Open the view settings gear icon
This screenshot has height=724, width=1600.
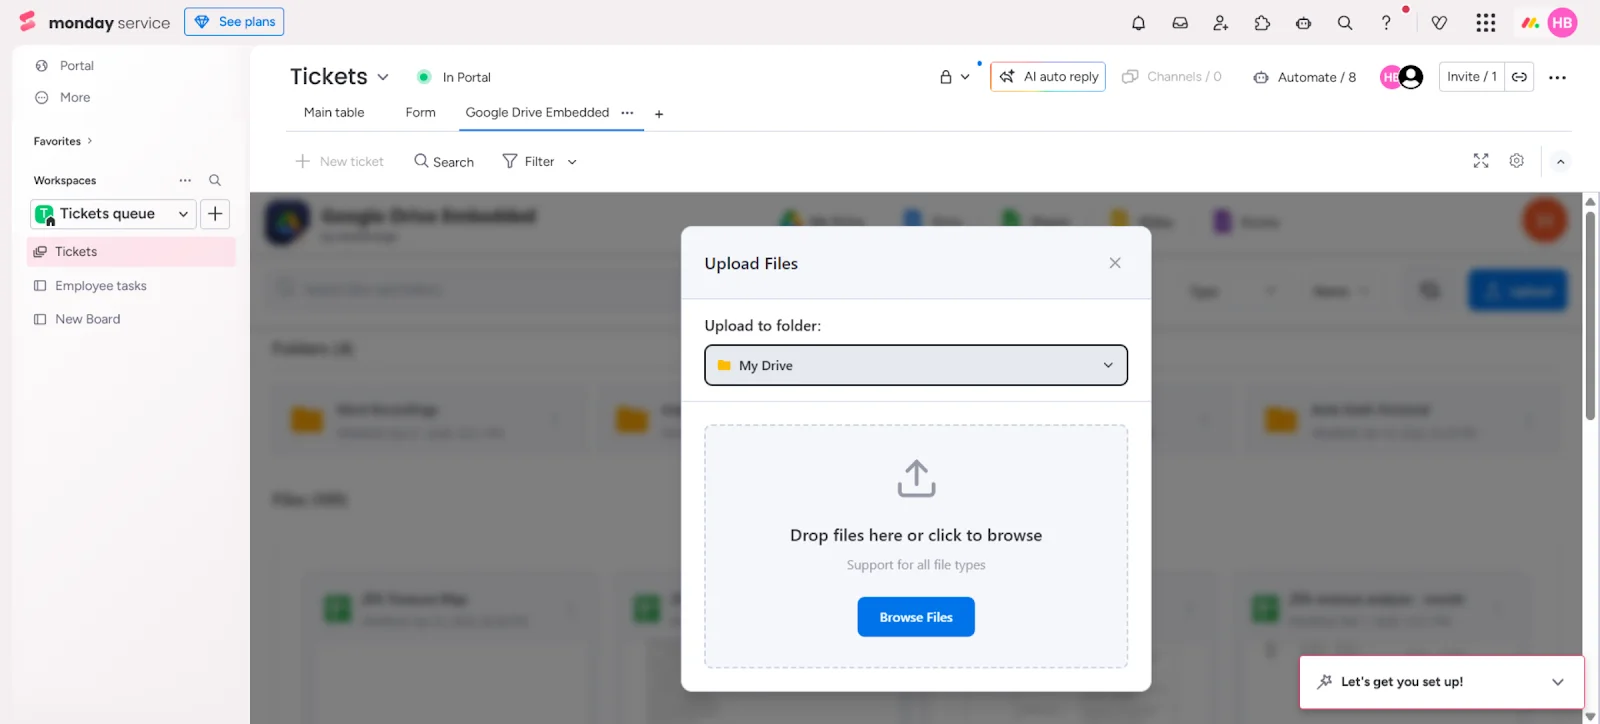tap(1517, 161)
